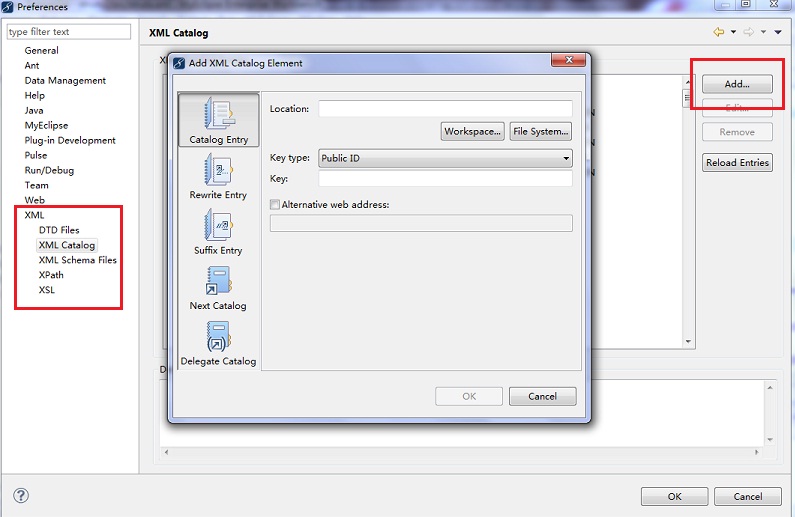This screenshot has height=517, width=795.
Task: Click OK in the Preferences window
Action: tap(674, 497)
